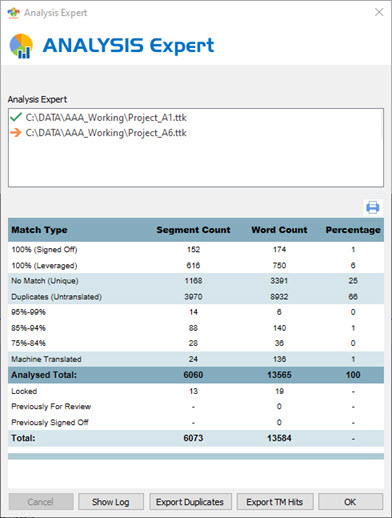Screen dimensions: 392x518
Task: Select the Machine Translated row label
Action: point(46,359)
